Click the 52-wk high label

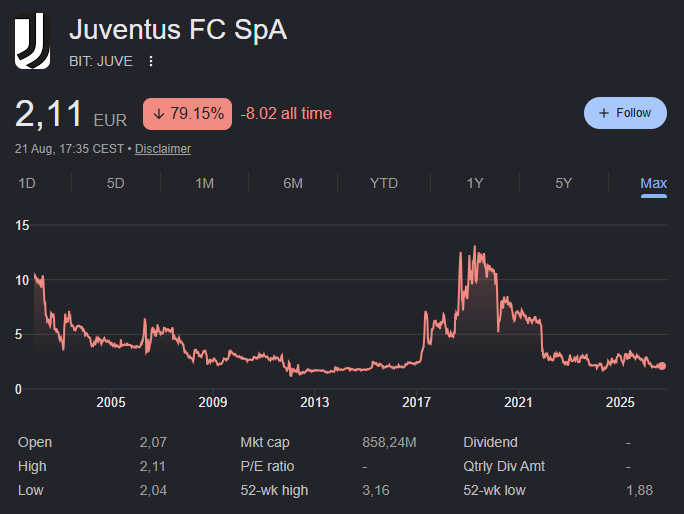pyautogui.click(x=274, y=490)
